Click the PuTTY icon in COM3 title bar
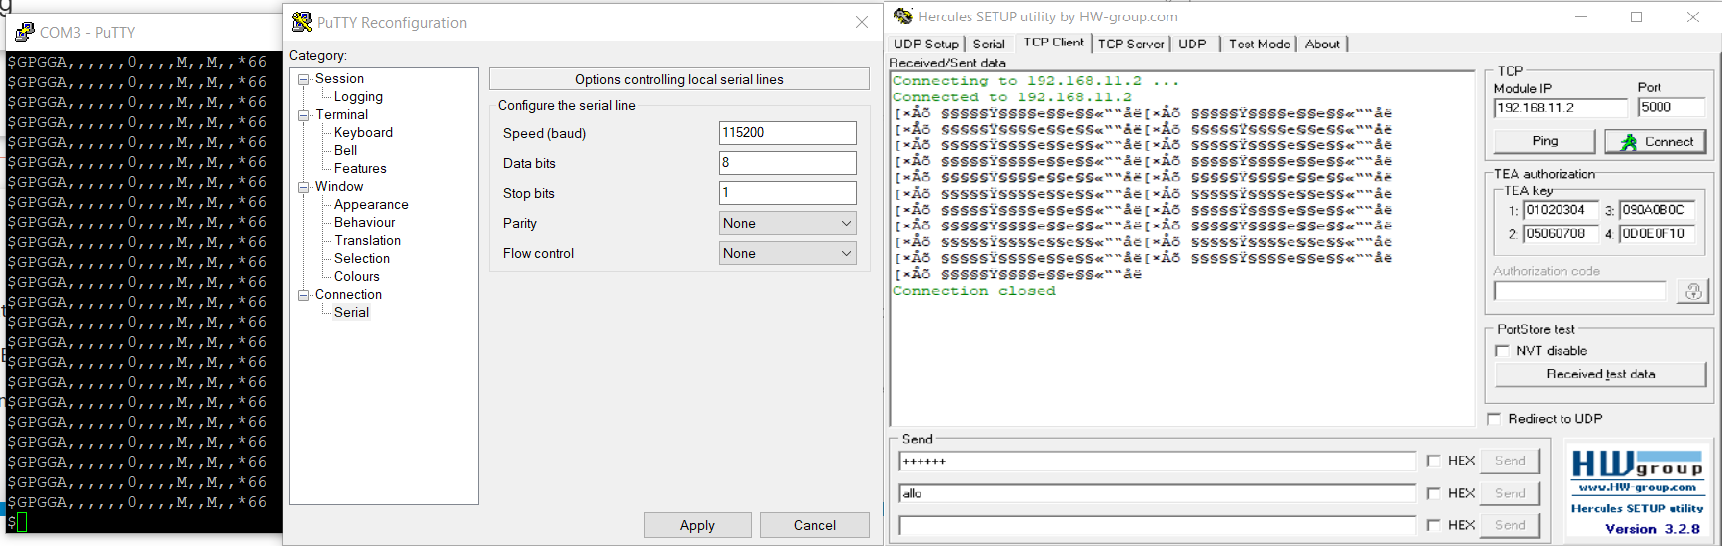The height and width of the screenshot is (547, 1723). (25, 32)
